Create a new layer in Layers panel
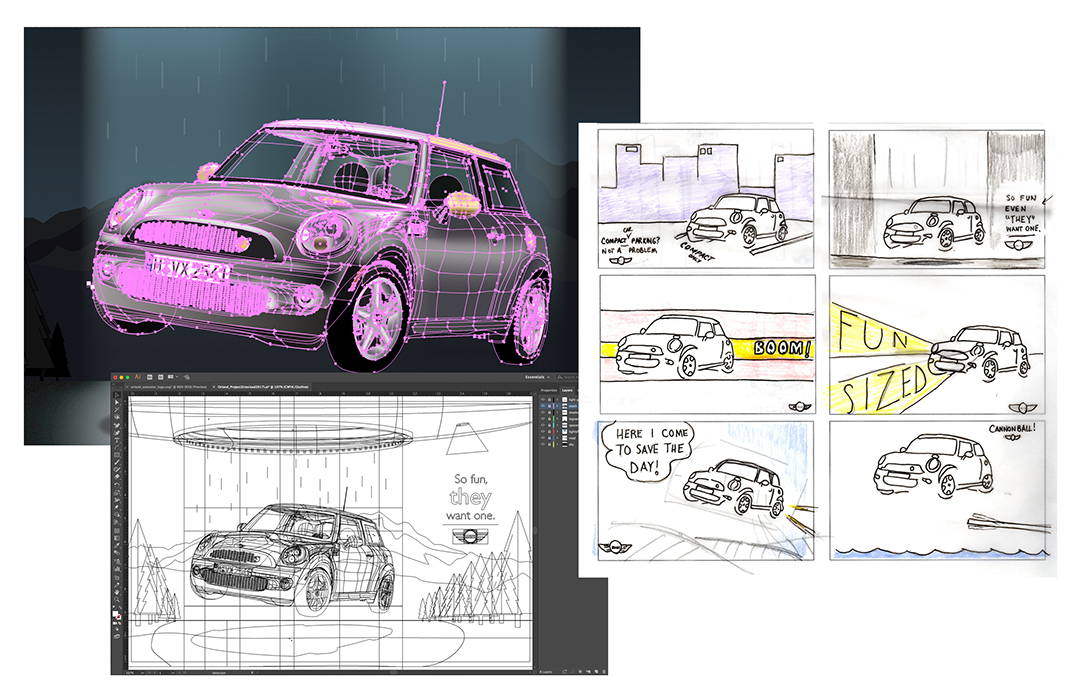This screenshot has height=700, width=1082. point(595,671)
